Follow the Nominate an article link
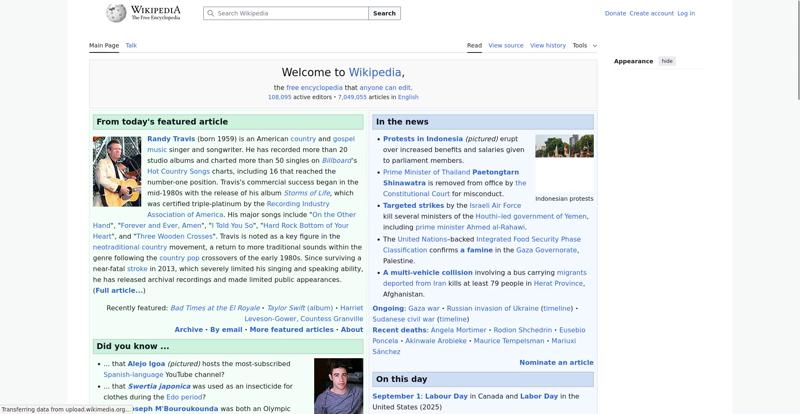Image resolution: width=800 pixels, height=414 pixels. tap(556, 362)
